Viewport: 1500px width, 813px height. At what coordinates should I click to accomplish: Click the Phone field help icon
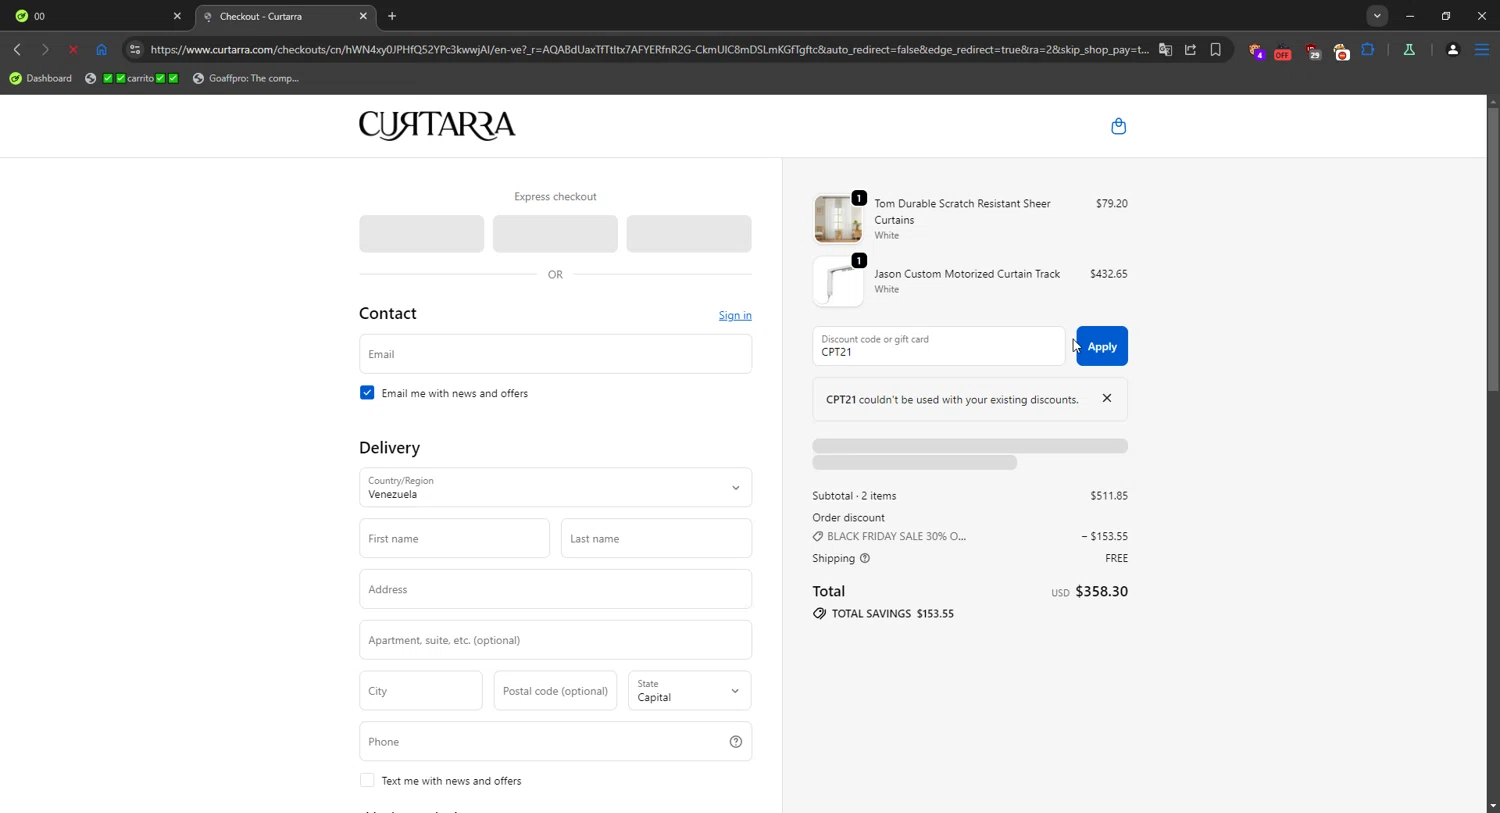click(x=735, y=741)
